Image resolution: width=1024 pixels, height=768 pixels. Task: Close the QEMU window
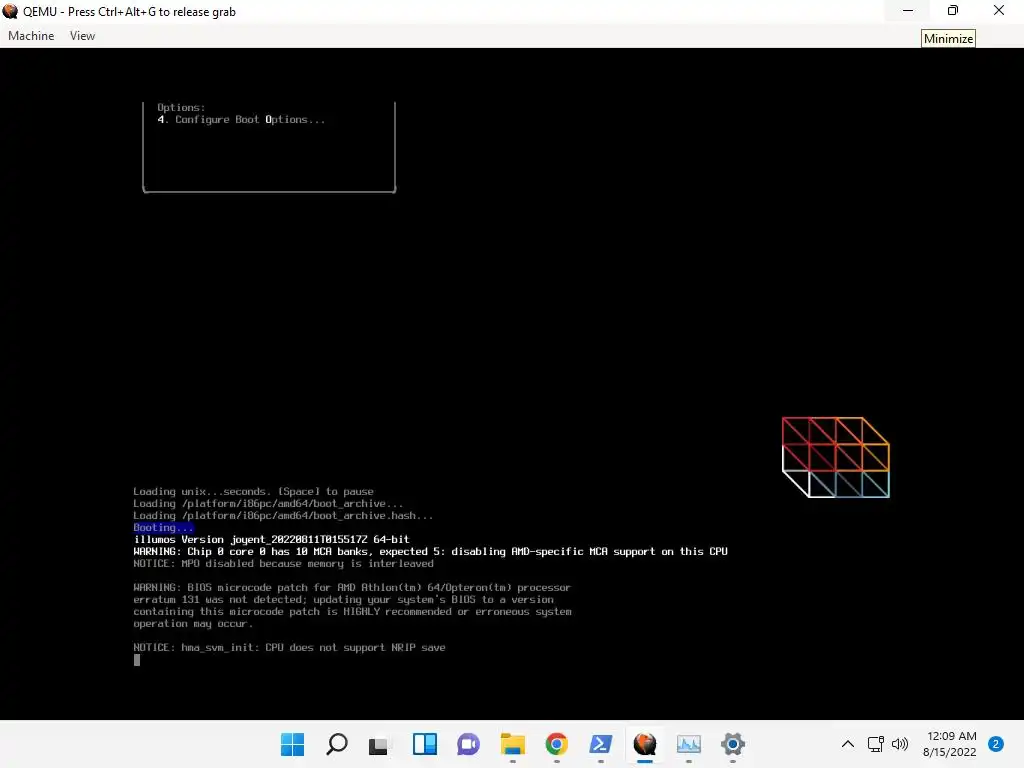(x=999, y=10)
